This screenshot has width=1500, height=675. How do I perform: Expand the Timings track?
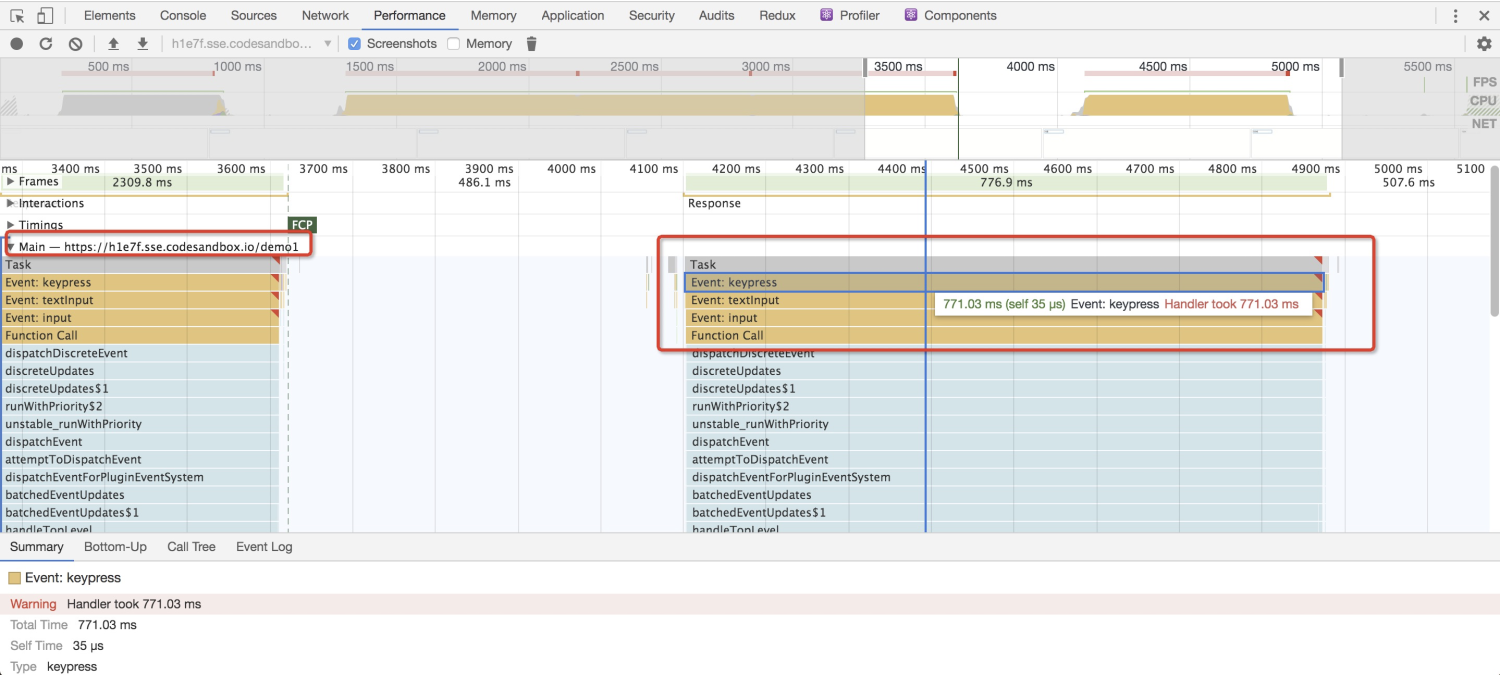tap(11, 225)
